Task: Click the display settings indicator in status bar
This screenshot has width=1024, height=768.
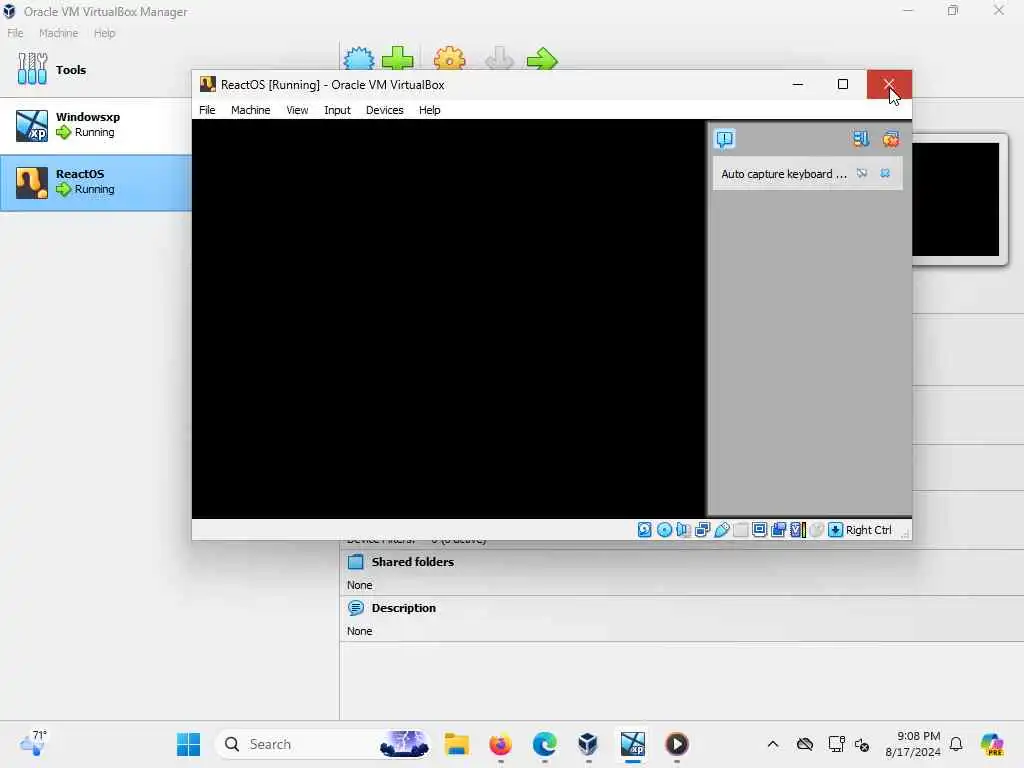Action: click(x=760, y=530)
